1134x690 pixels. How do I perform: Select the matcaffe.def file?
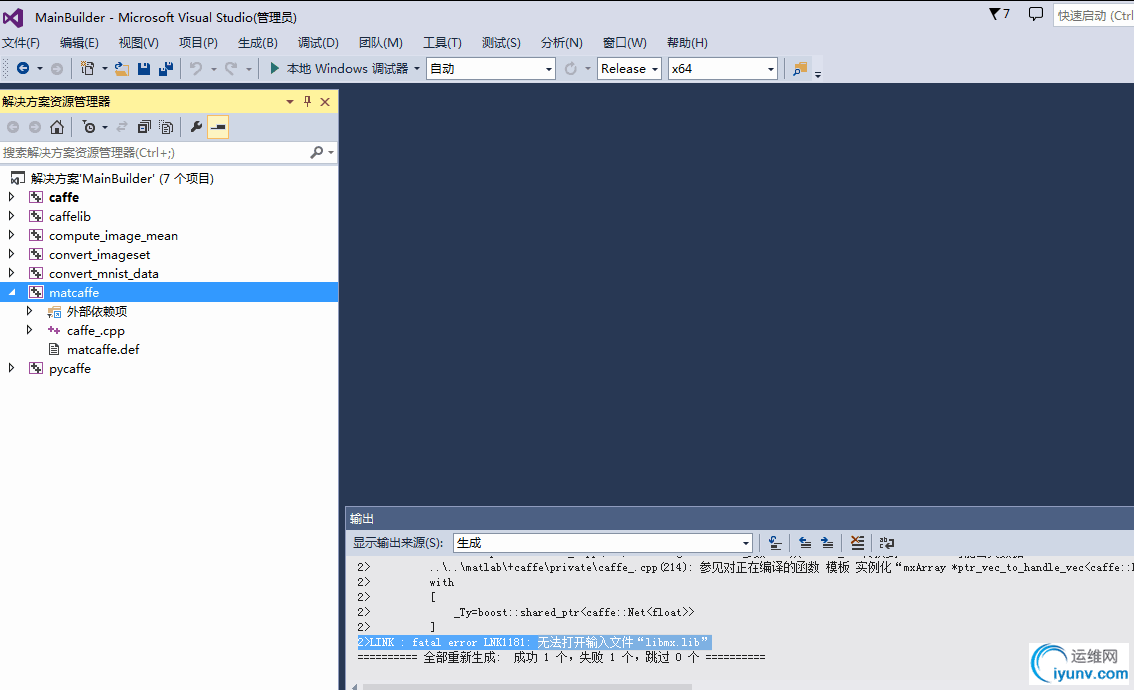[x=102, y=349]
